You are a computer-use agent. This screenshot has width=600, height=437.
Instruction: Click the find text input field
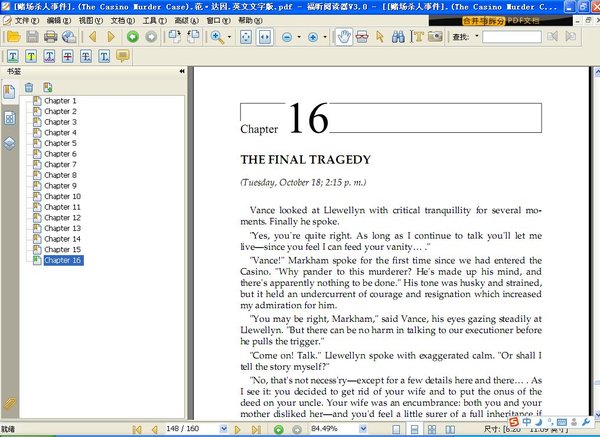click(512, 37)
